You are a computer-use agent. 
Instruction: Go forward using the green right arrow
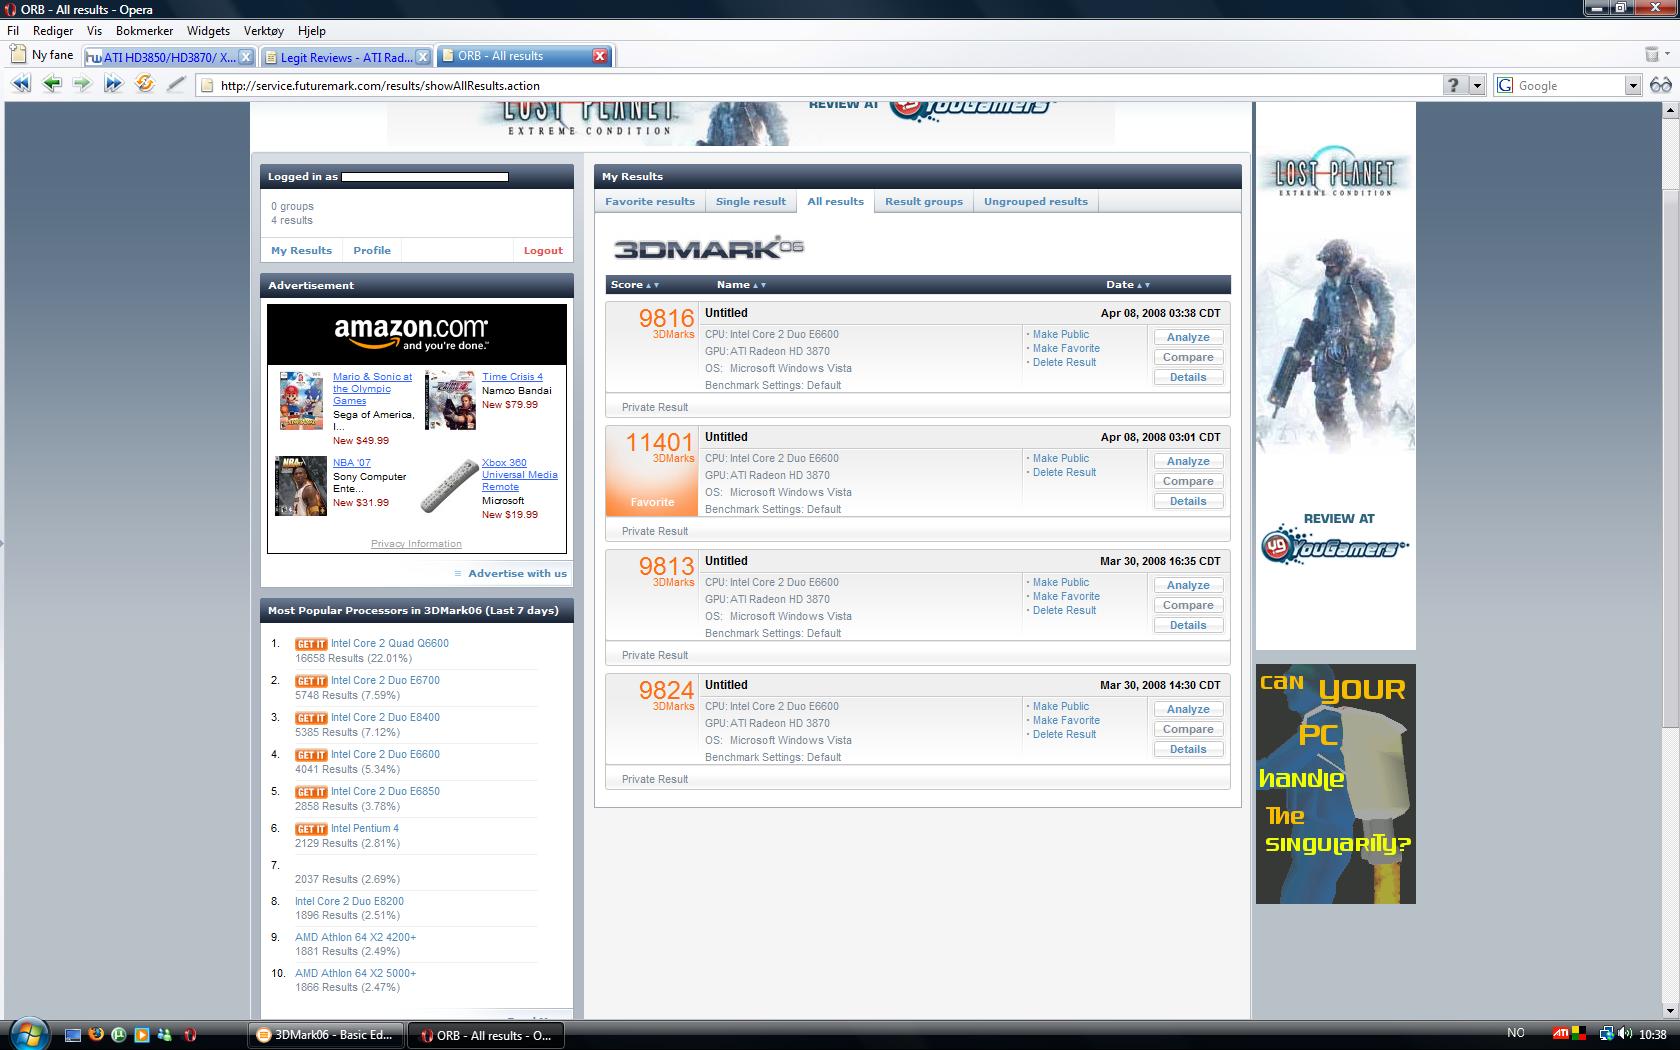(x=82, y=84)
